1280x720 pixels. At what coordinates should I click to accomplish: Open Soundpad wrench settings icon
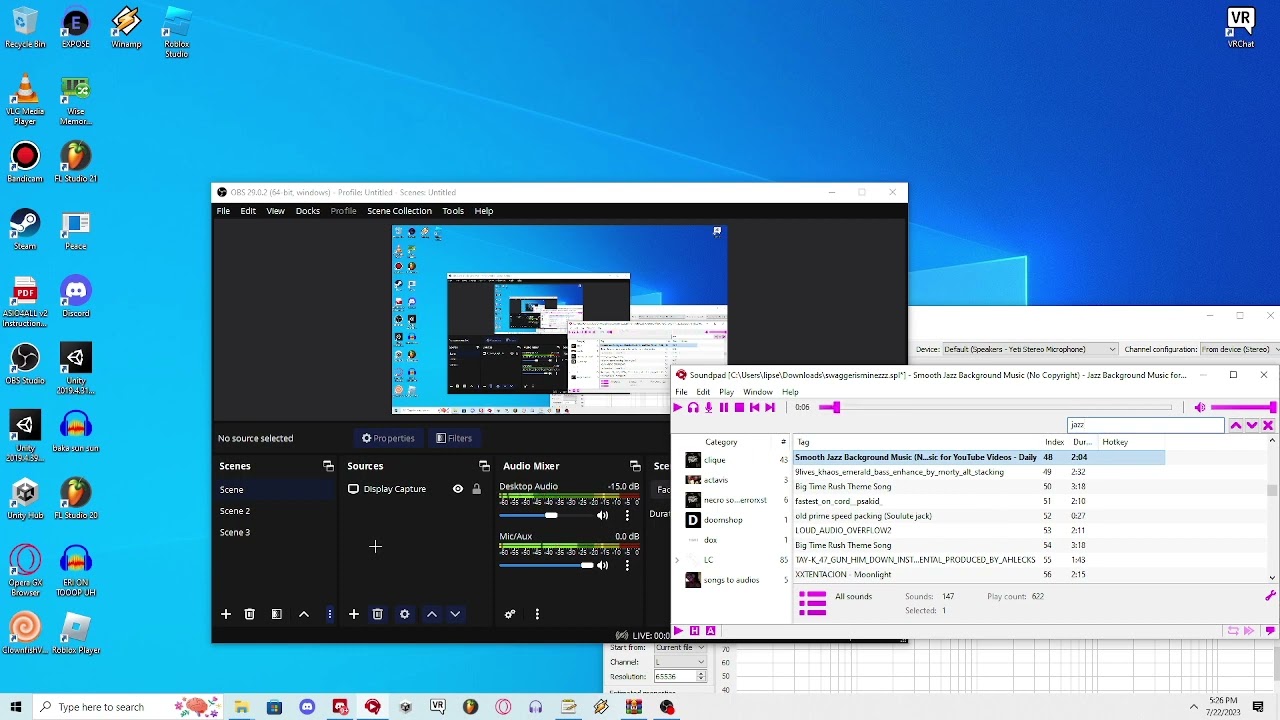tap(1270, 596)
